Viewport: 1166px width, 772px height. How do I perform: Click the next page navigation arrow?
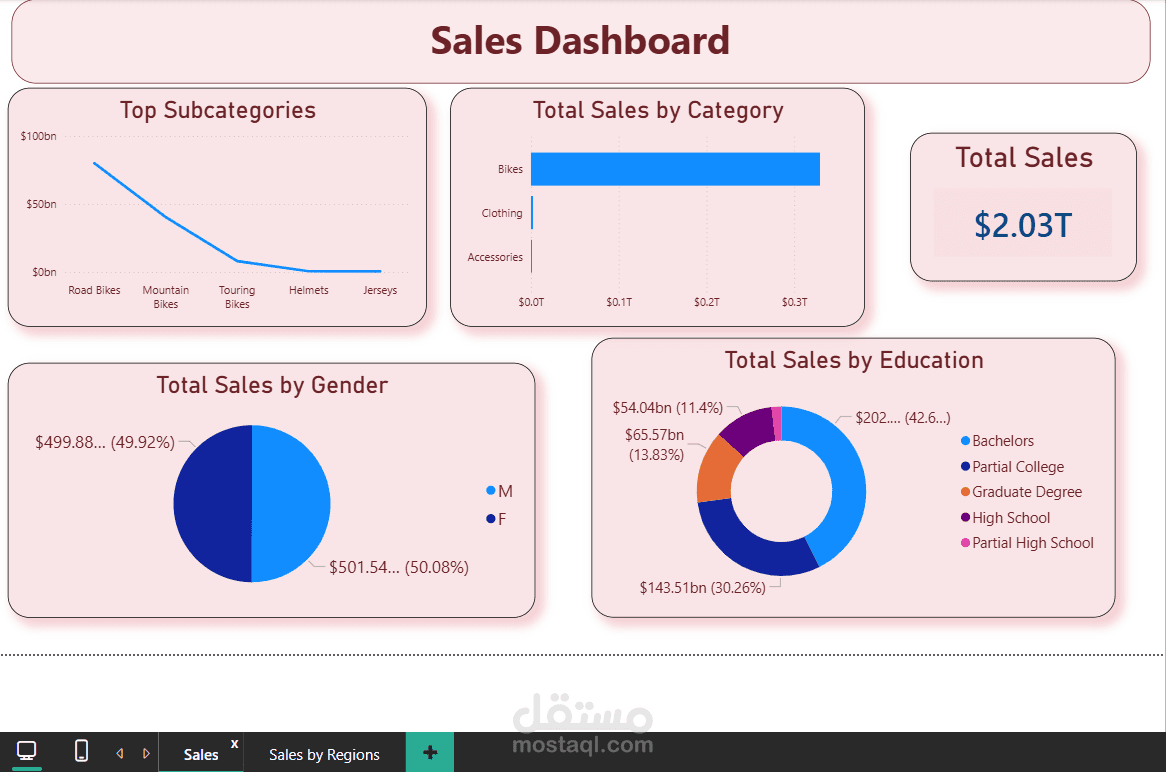click(x=146, y=752)
